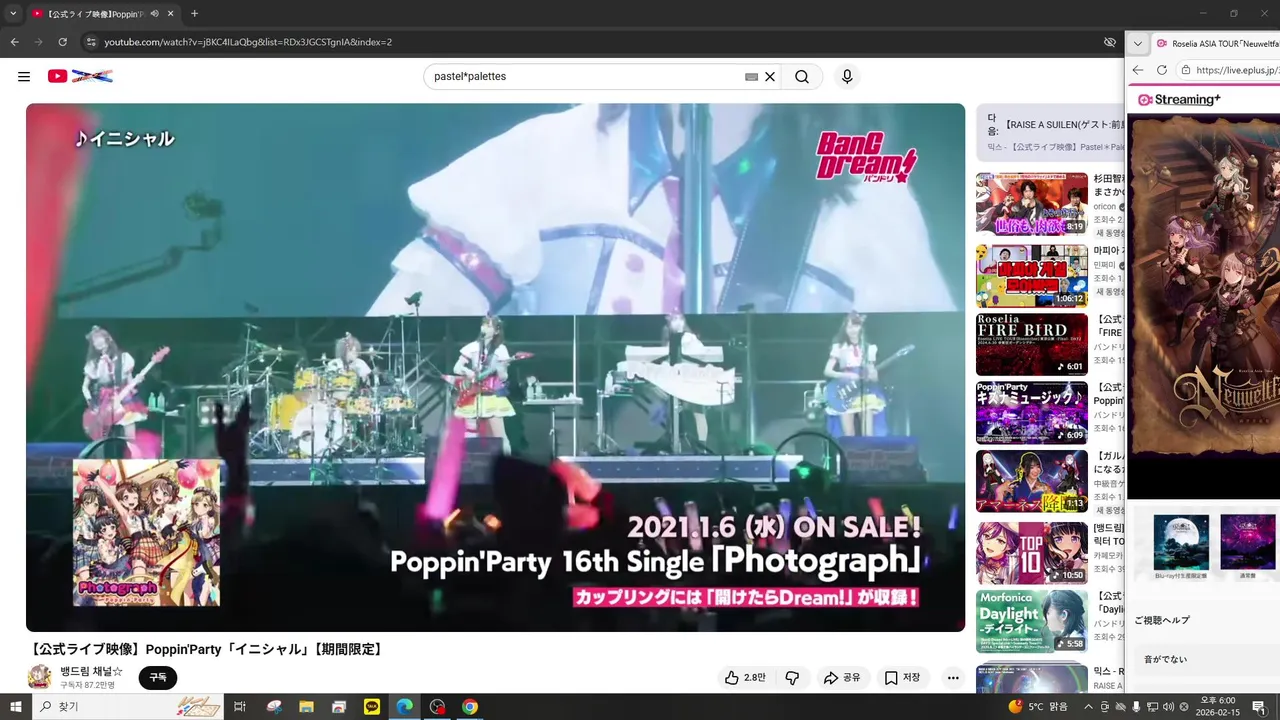Open the YouTube hamburger guide menu
The width and height of the screenshot is (1280, 720).
pyautogui.click(x=24, y=76)
